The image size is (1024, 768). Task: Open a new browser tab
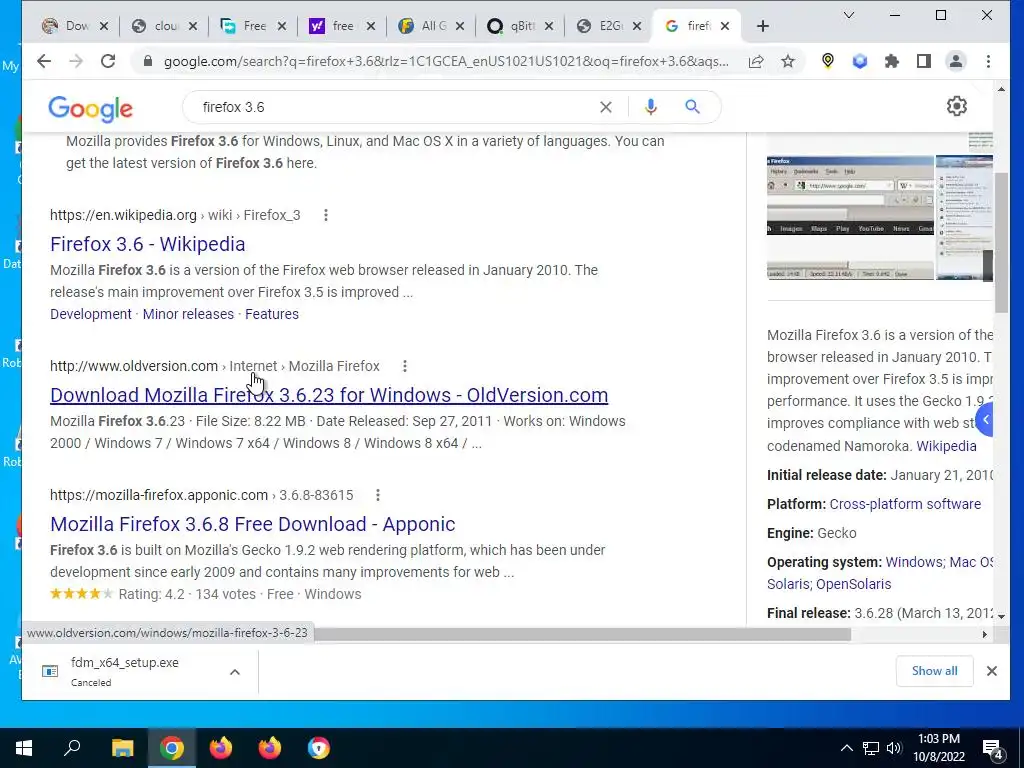[763, 26]
